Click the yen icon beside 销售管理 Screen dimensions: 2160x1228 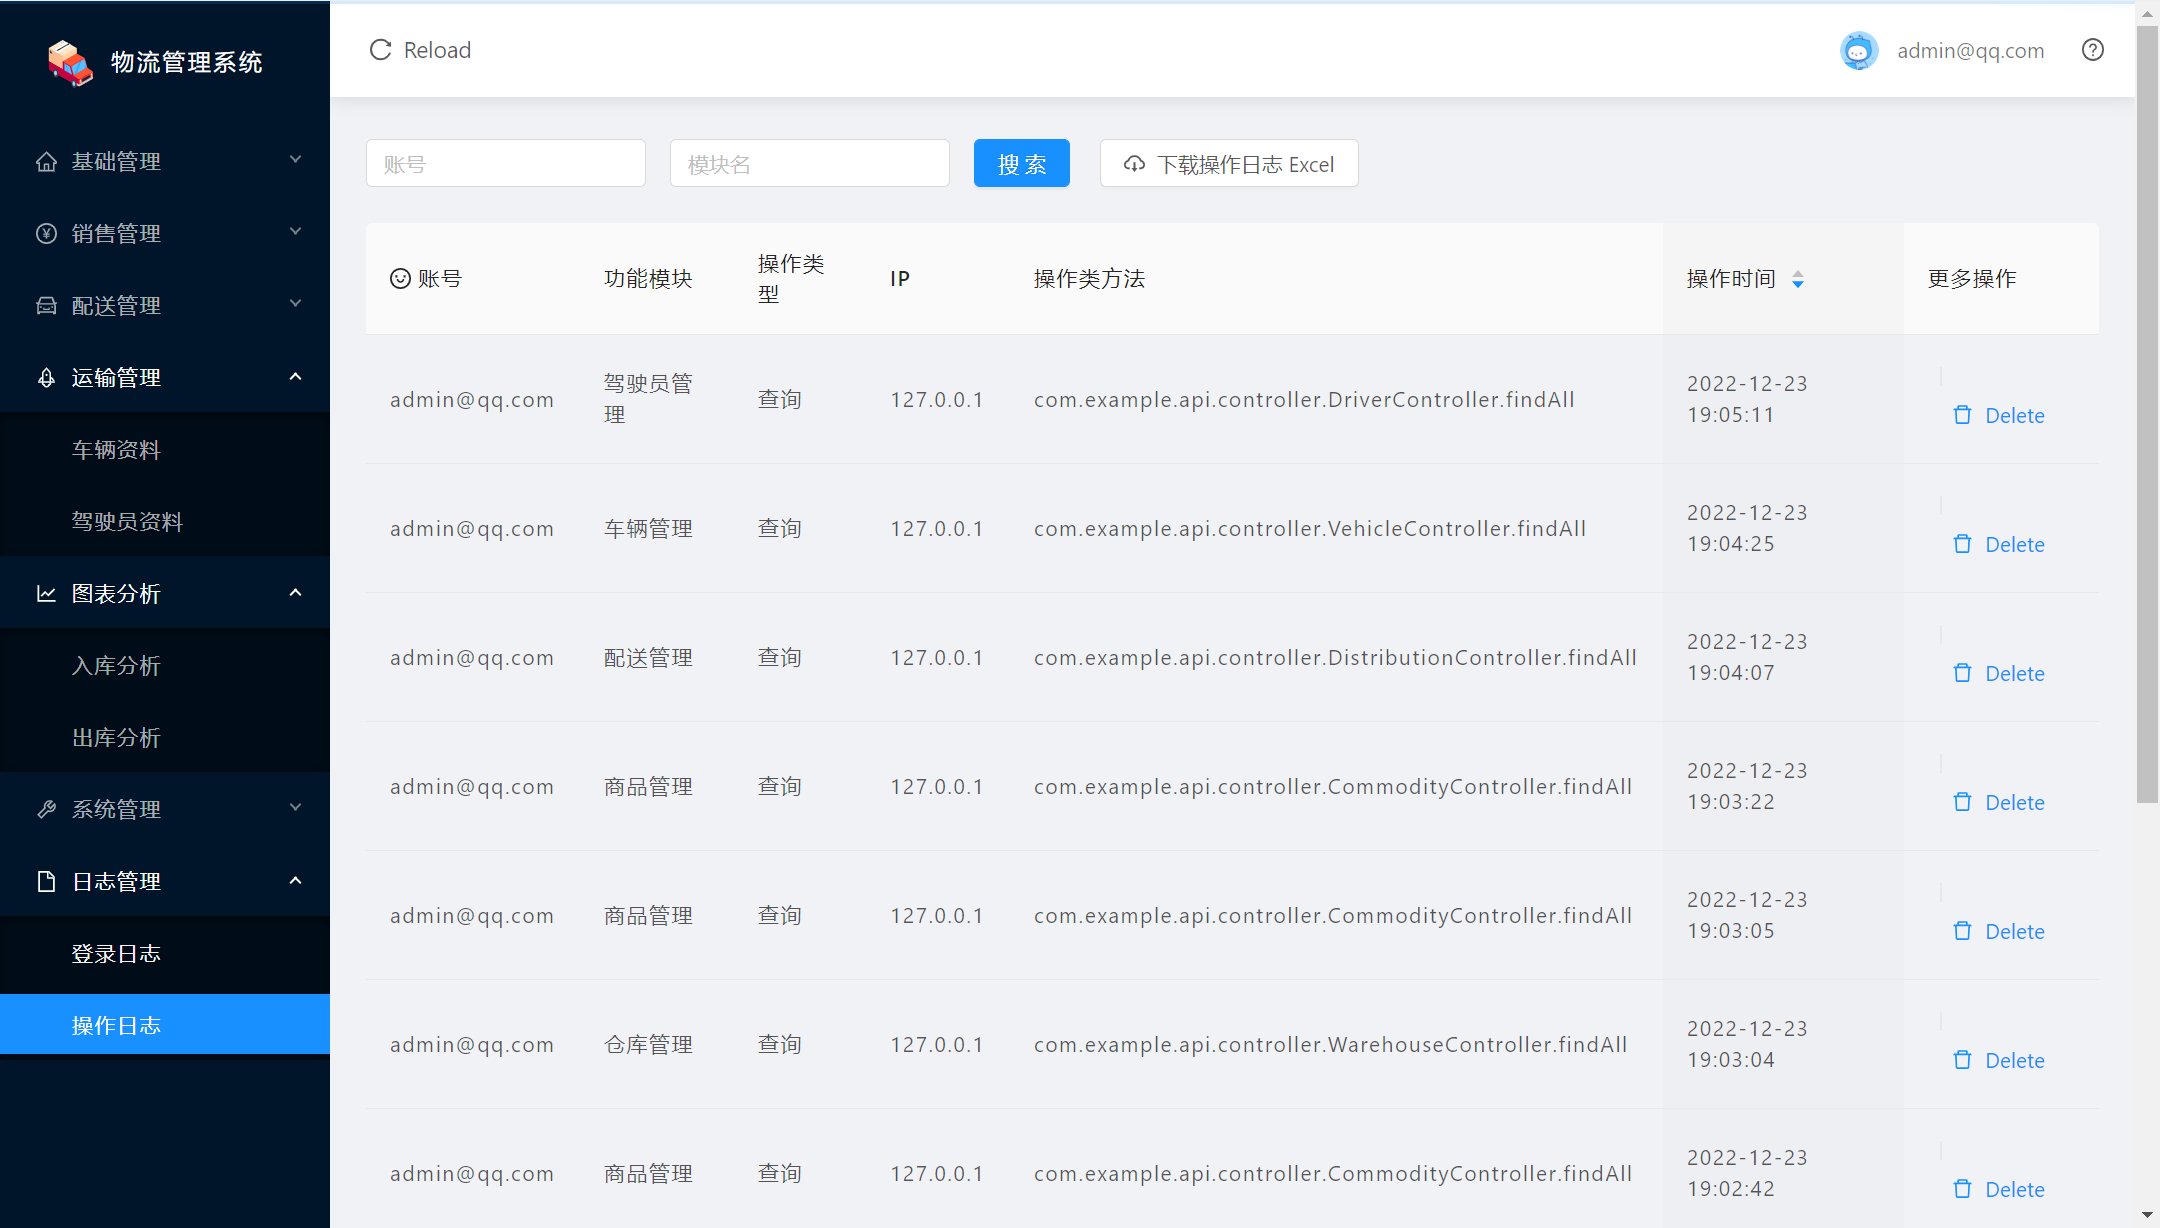tap(46, 234)
